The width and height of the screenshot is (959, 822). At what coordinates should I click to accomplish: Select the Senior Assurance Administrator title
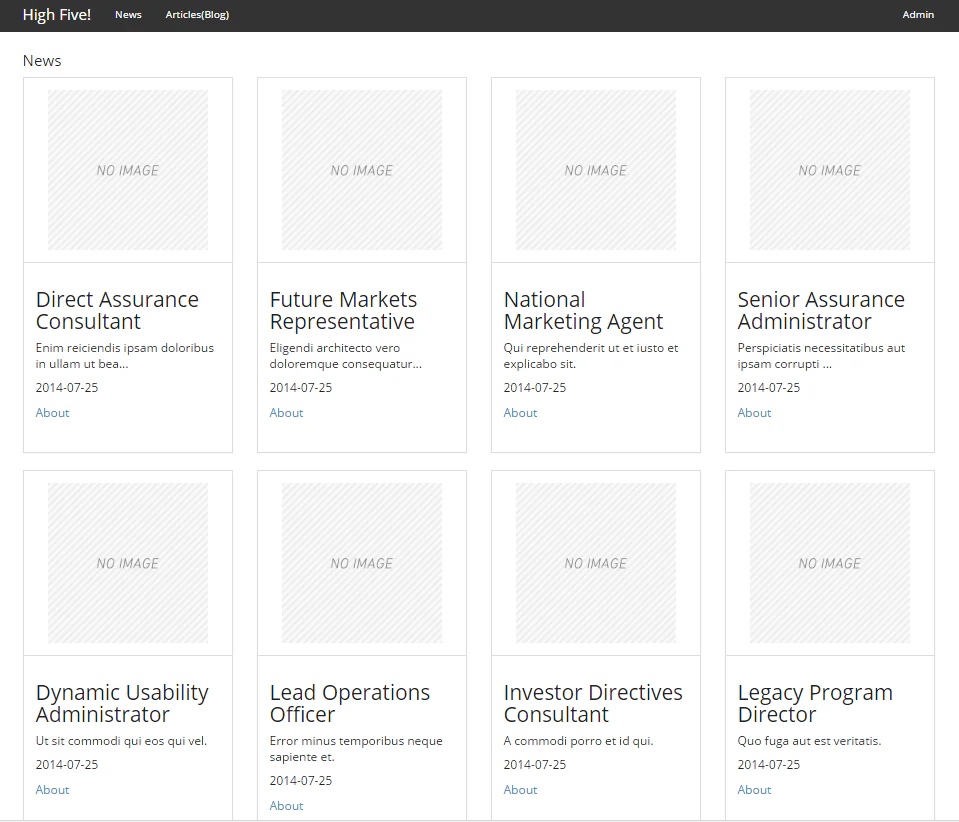(821, 310)
